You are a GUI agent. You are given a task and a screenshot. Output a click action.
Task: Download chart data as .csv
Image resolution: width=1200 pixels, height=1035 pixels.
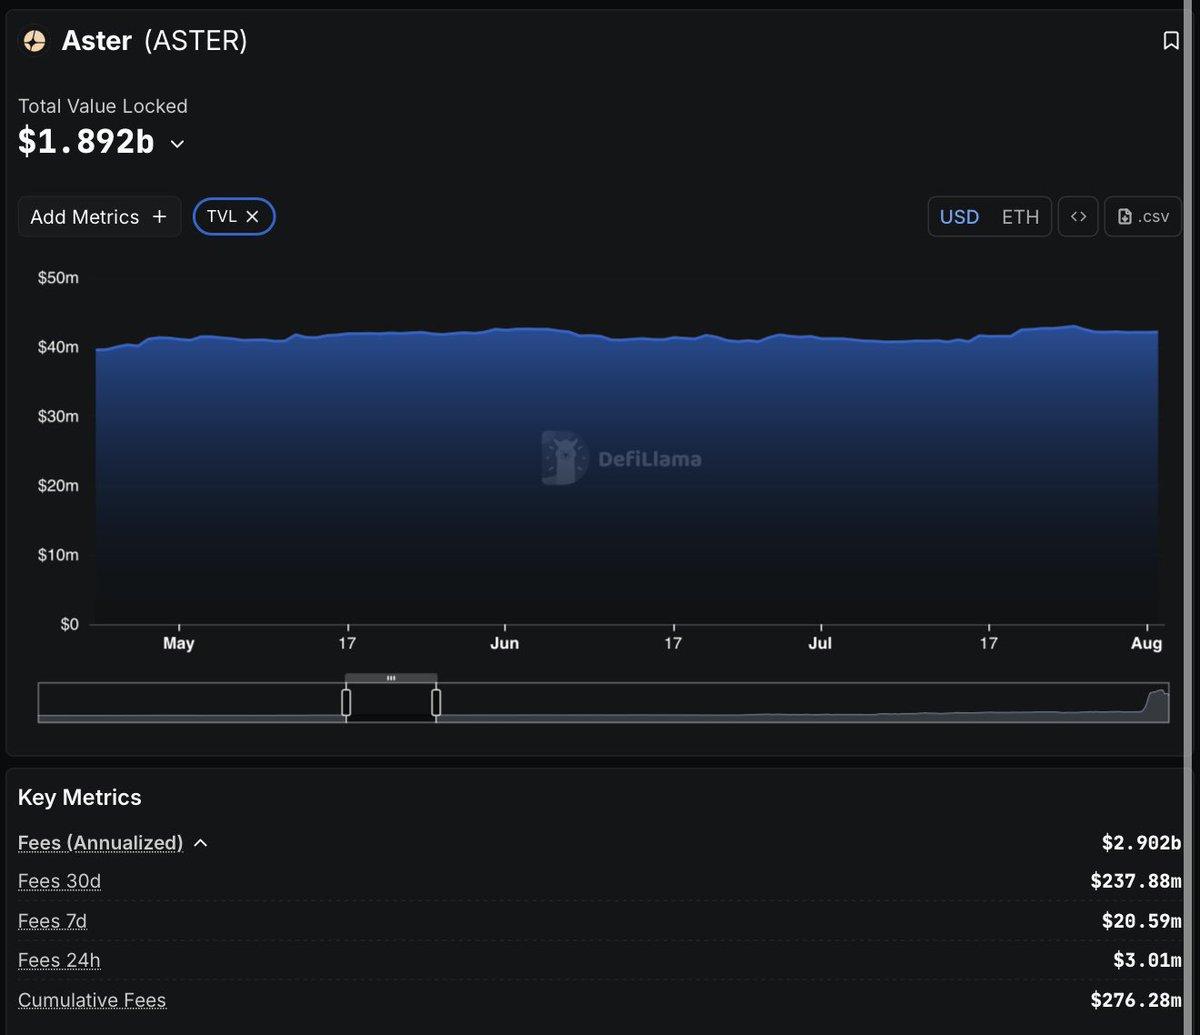pyautogui.click(x=1143, y=217)
